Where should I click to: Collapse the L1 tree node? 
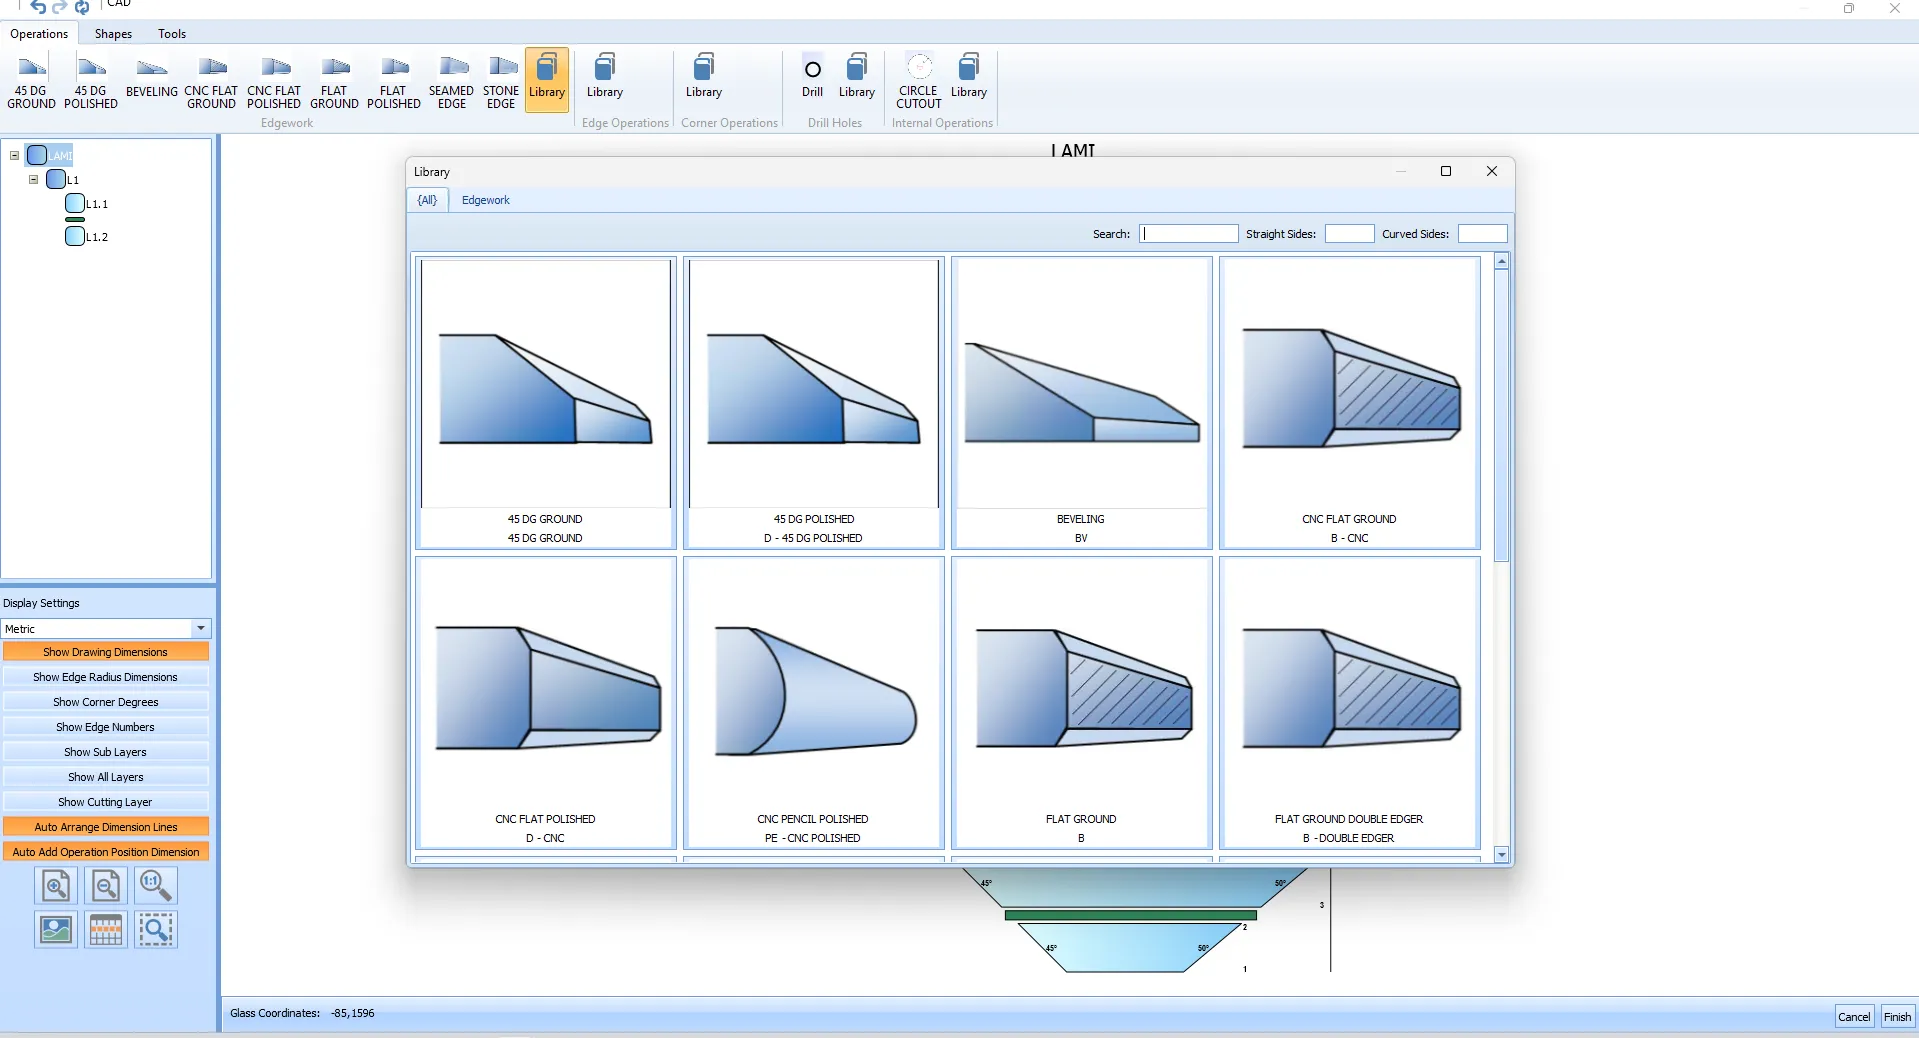[34, 180]
